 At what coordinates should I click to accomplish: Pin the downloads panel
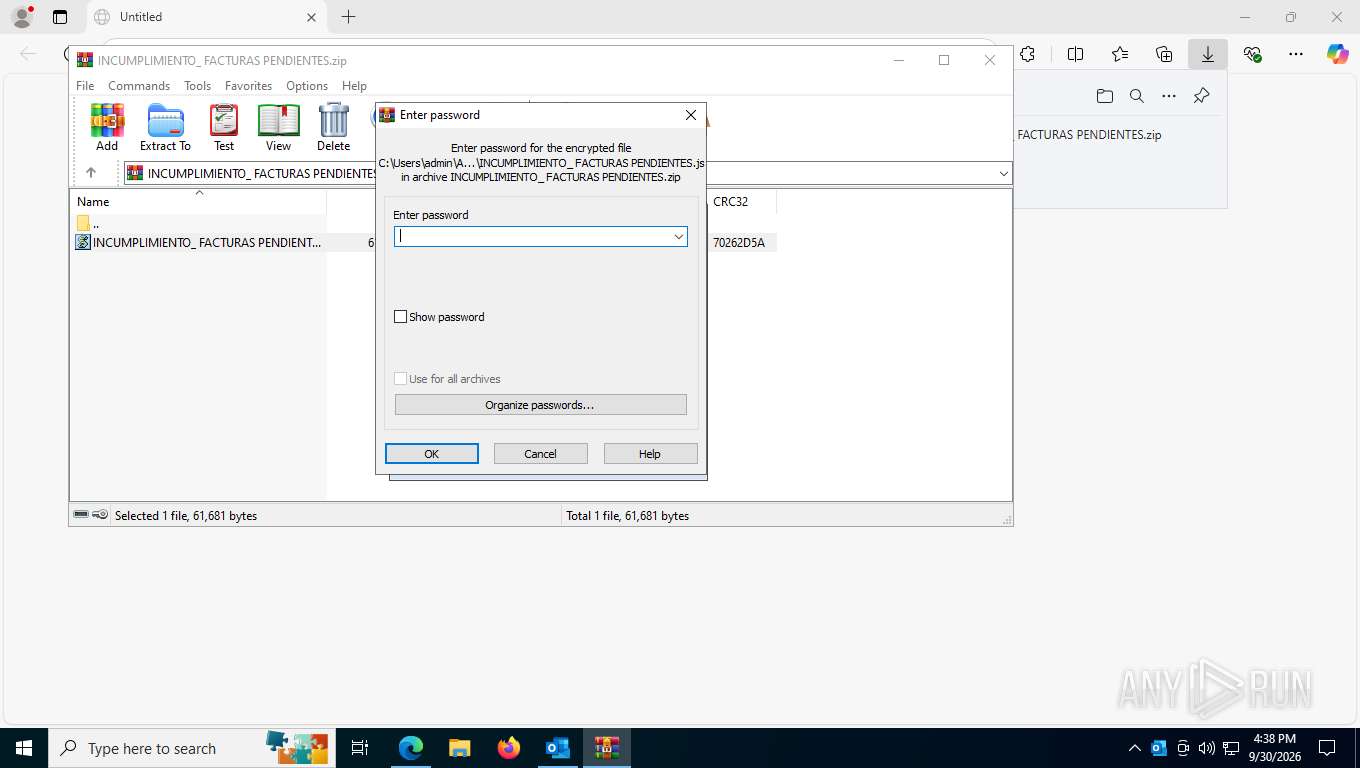click(1202, 96)
